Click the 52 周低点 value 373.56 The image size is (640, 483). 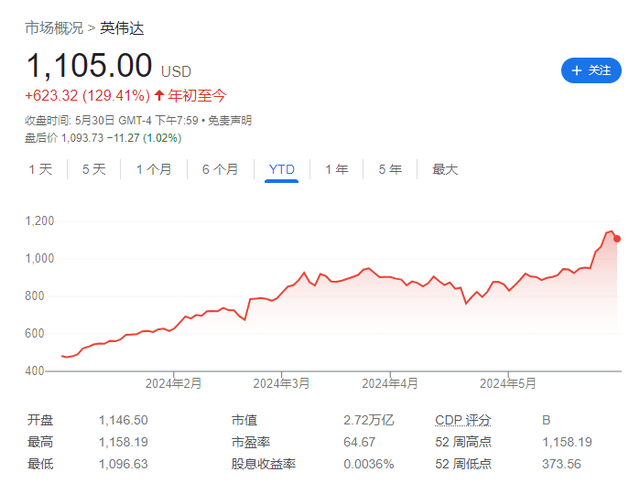tap(562, 464)
